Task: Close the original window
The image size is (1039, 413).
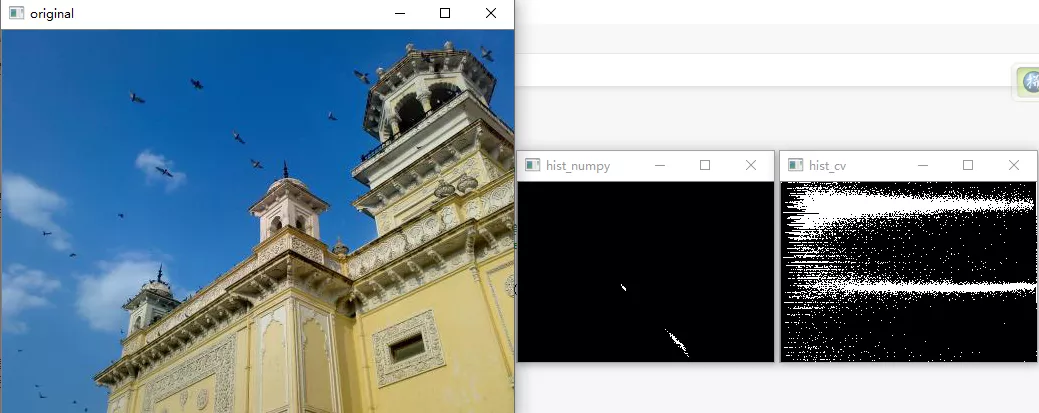Action: [490, 13]
